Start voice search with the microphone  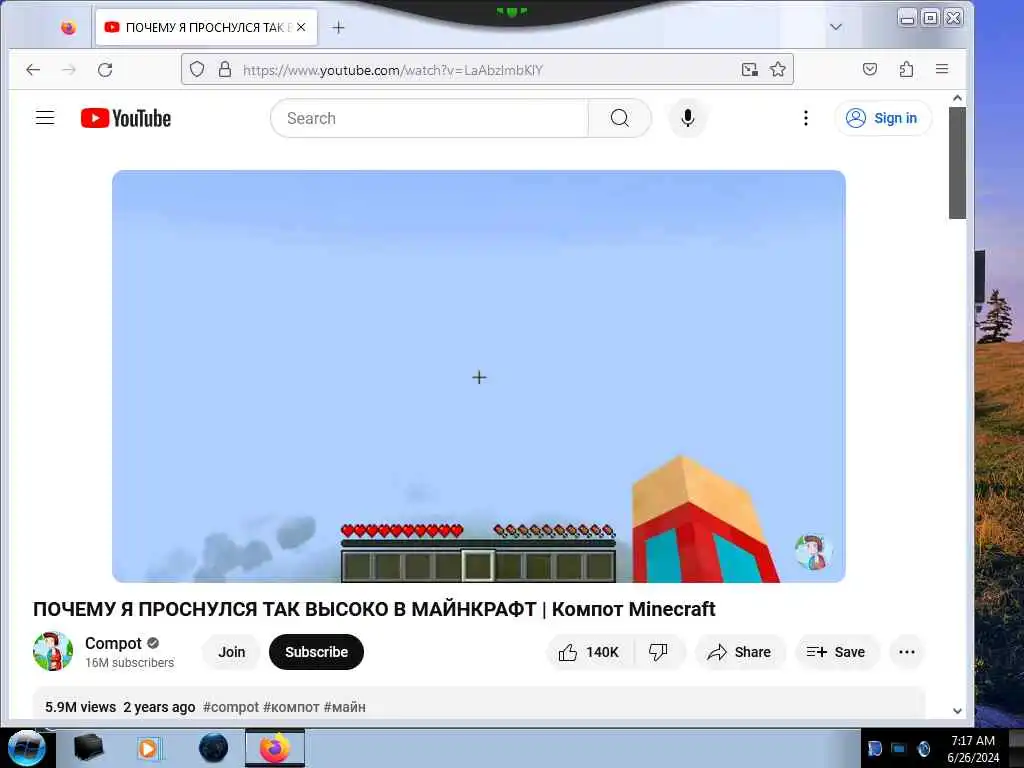click(688, 118)
